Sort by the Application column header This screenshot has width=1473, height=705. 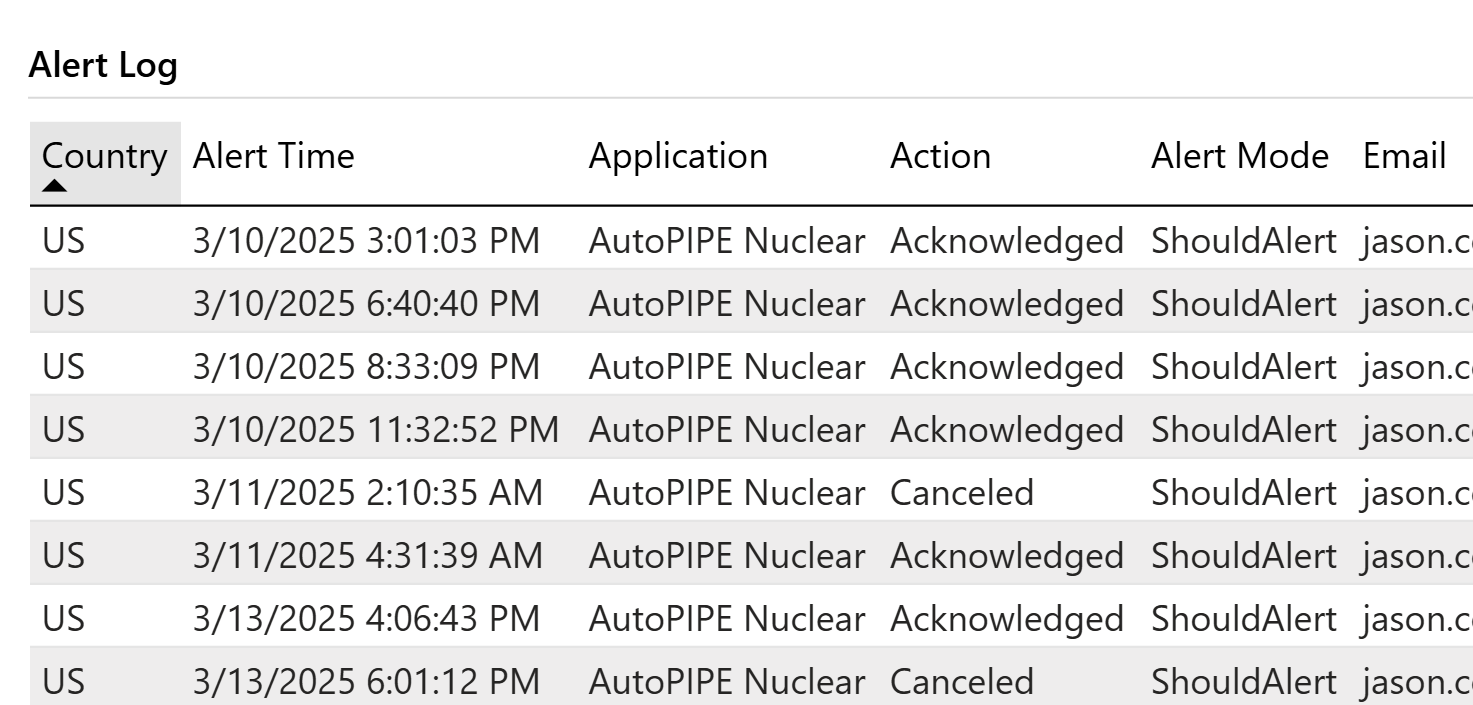[678, 156]
